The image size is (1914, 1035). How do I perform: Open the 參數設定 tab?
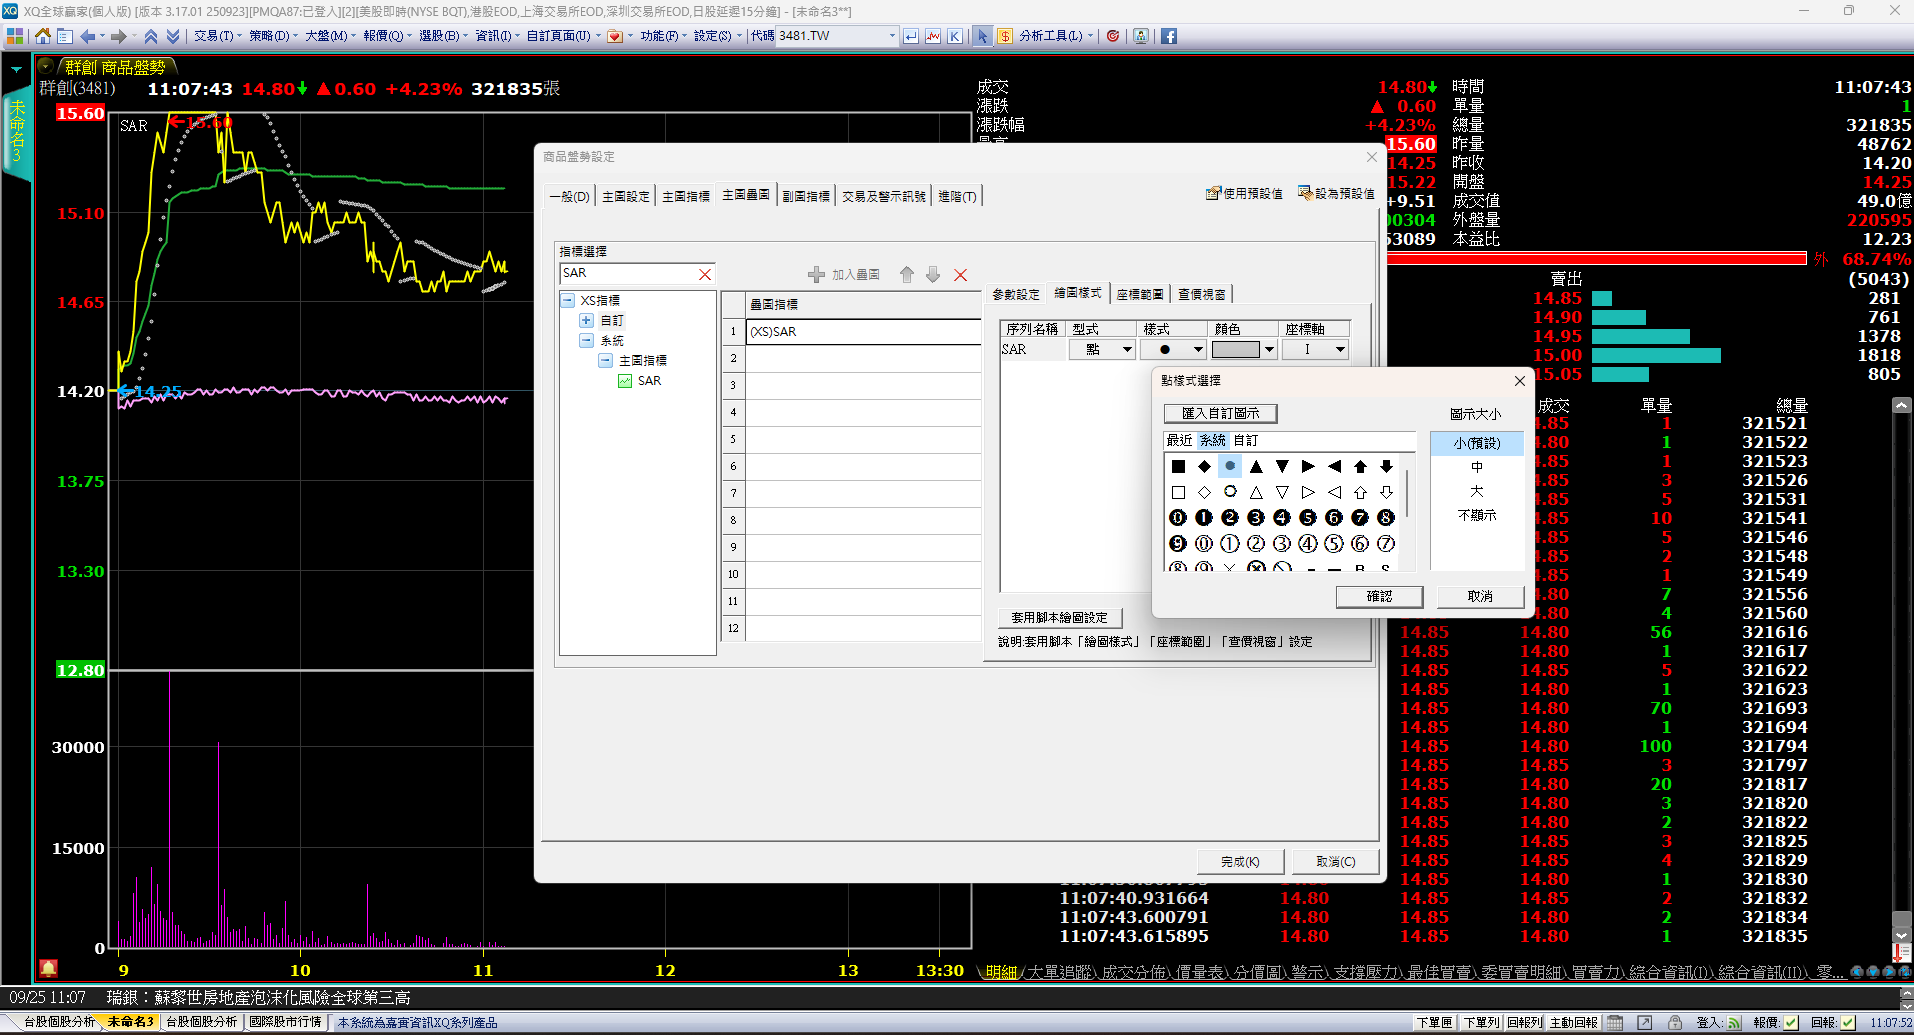[1015, 295]
